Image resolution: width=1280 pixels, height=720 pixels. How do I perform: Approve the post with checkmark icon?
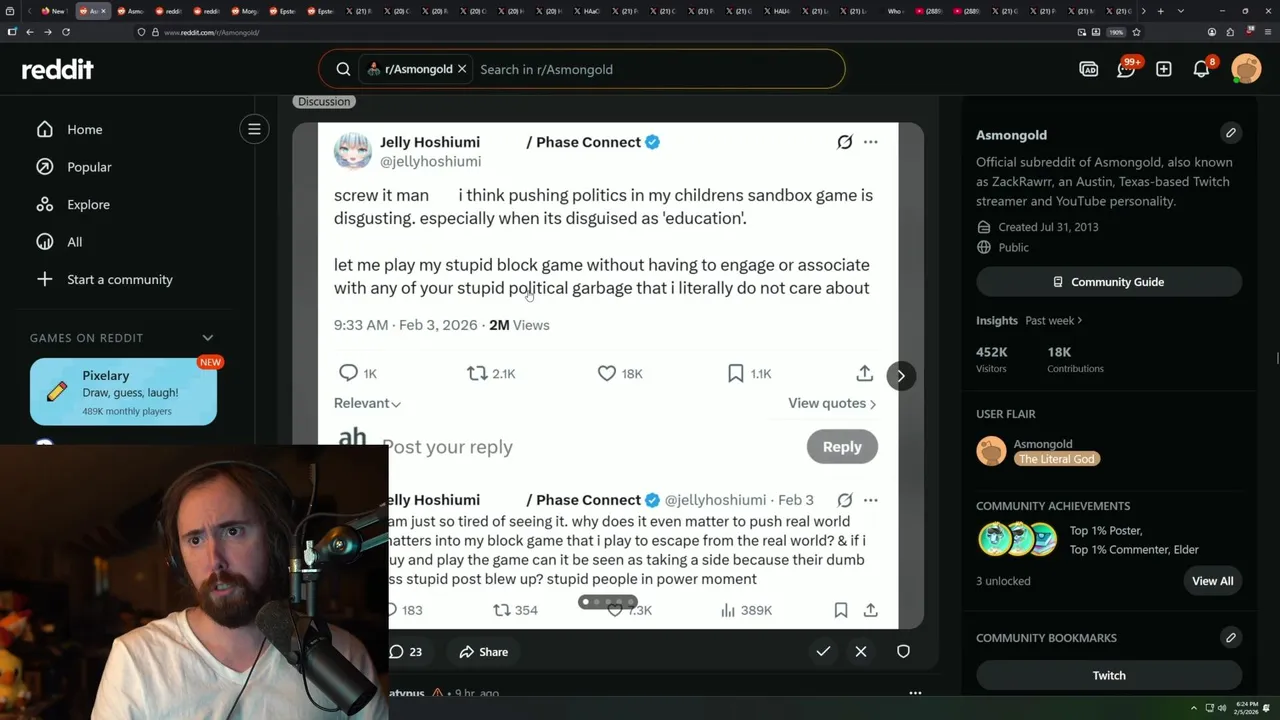(823, 652)
